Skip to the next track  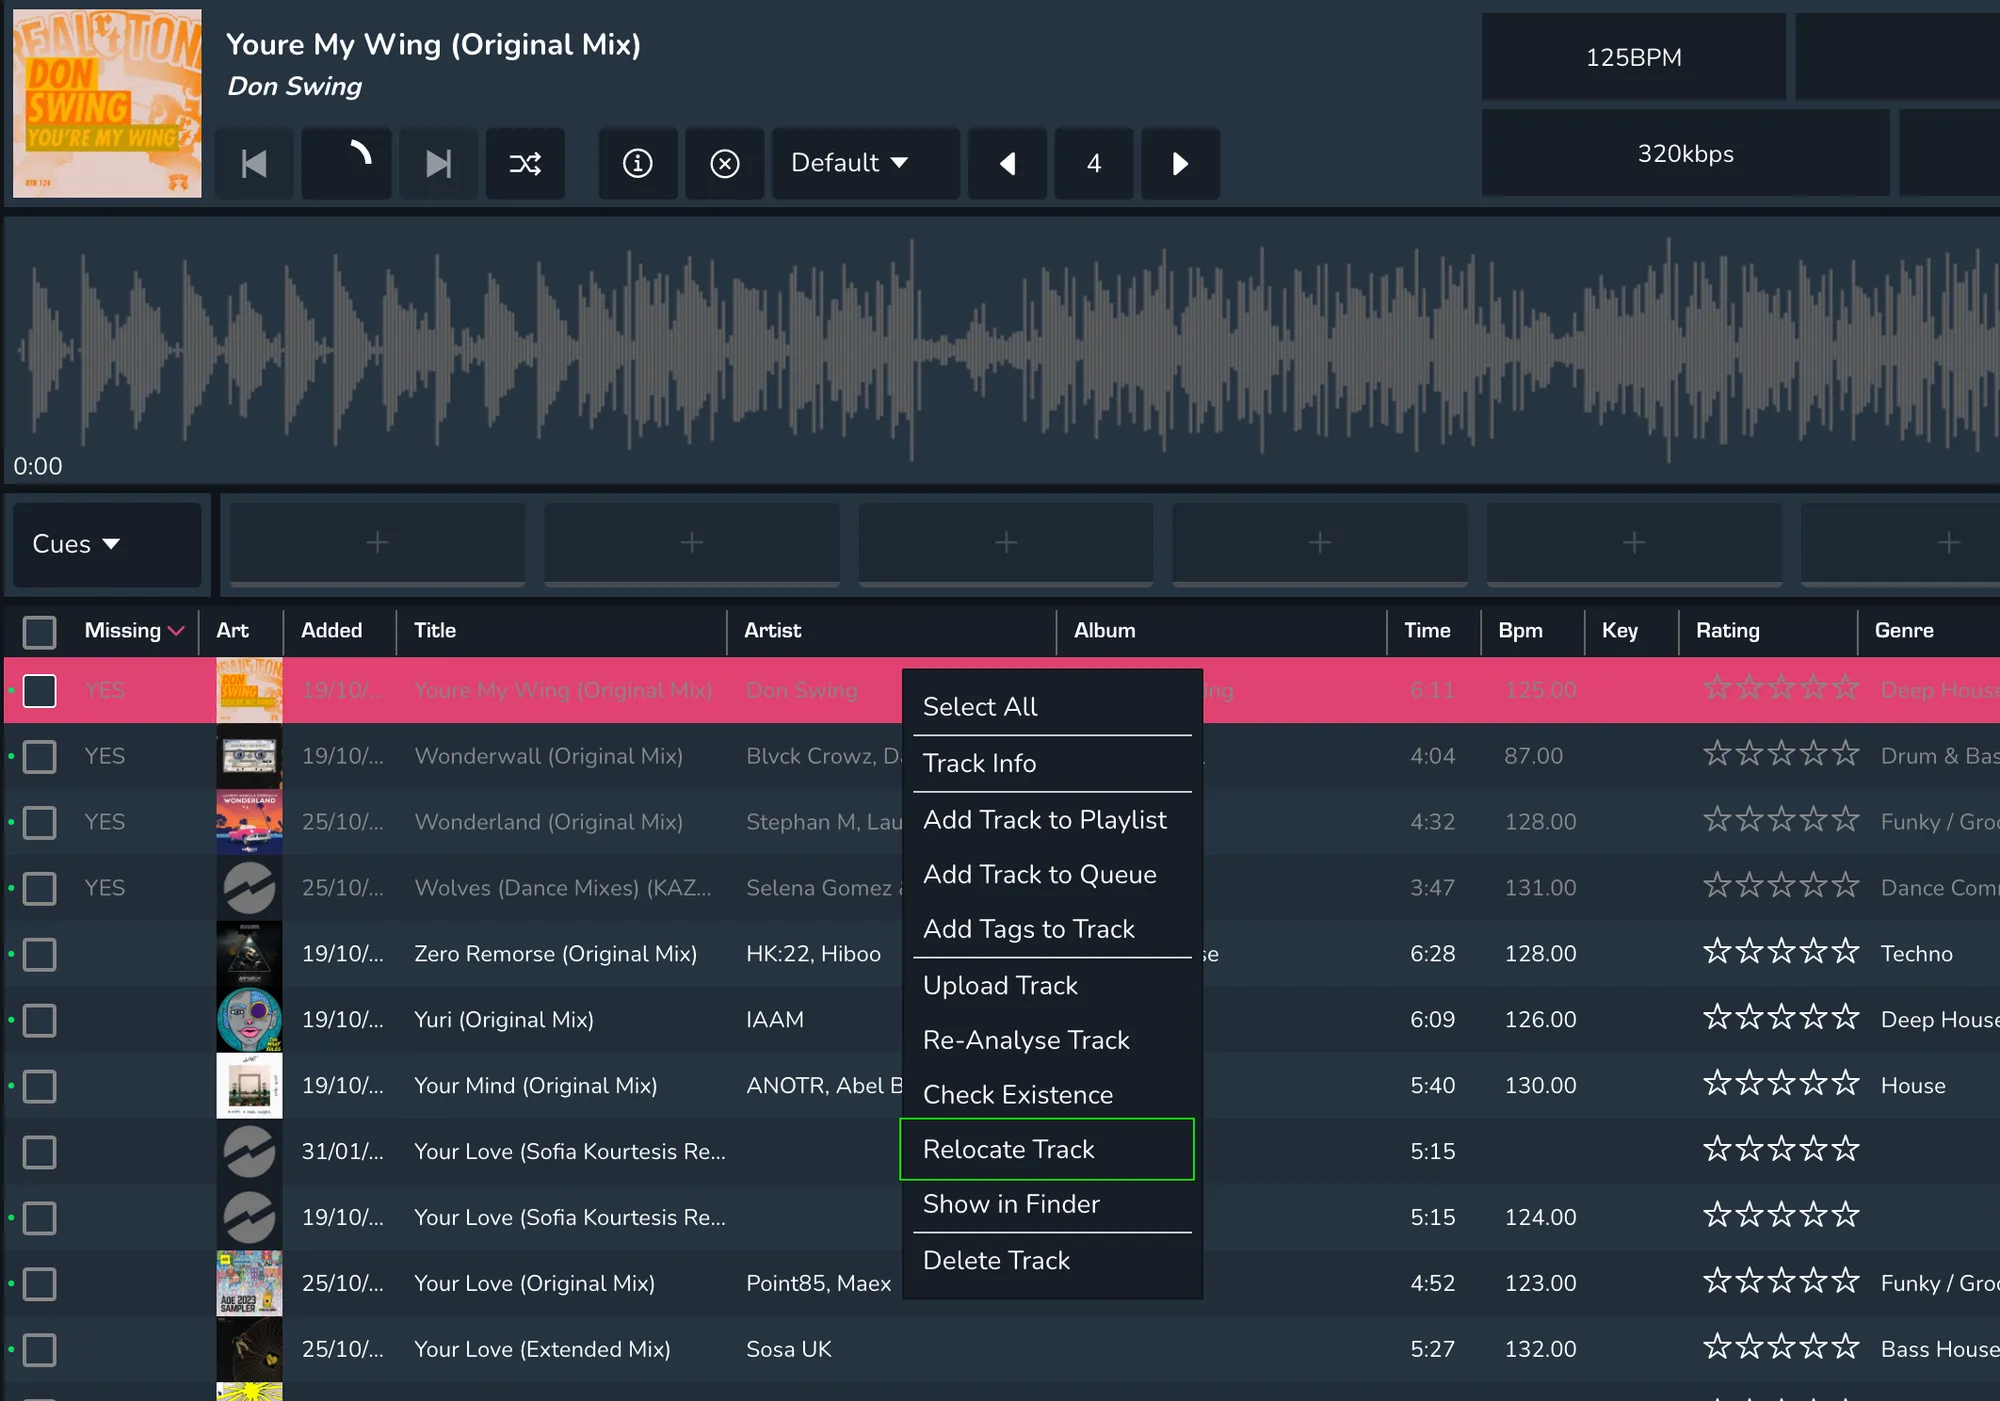(x=438, y=163)
